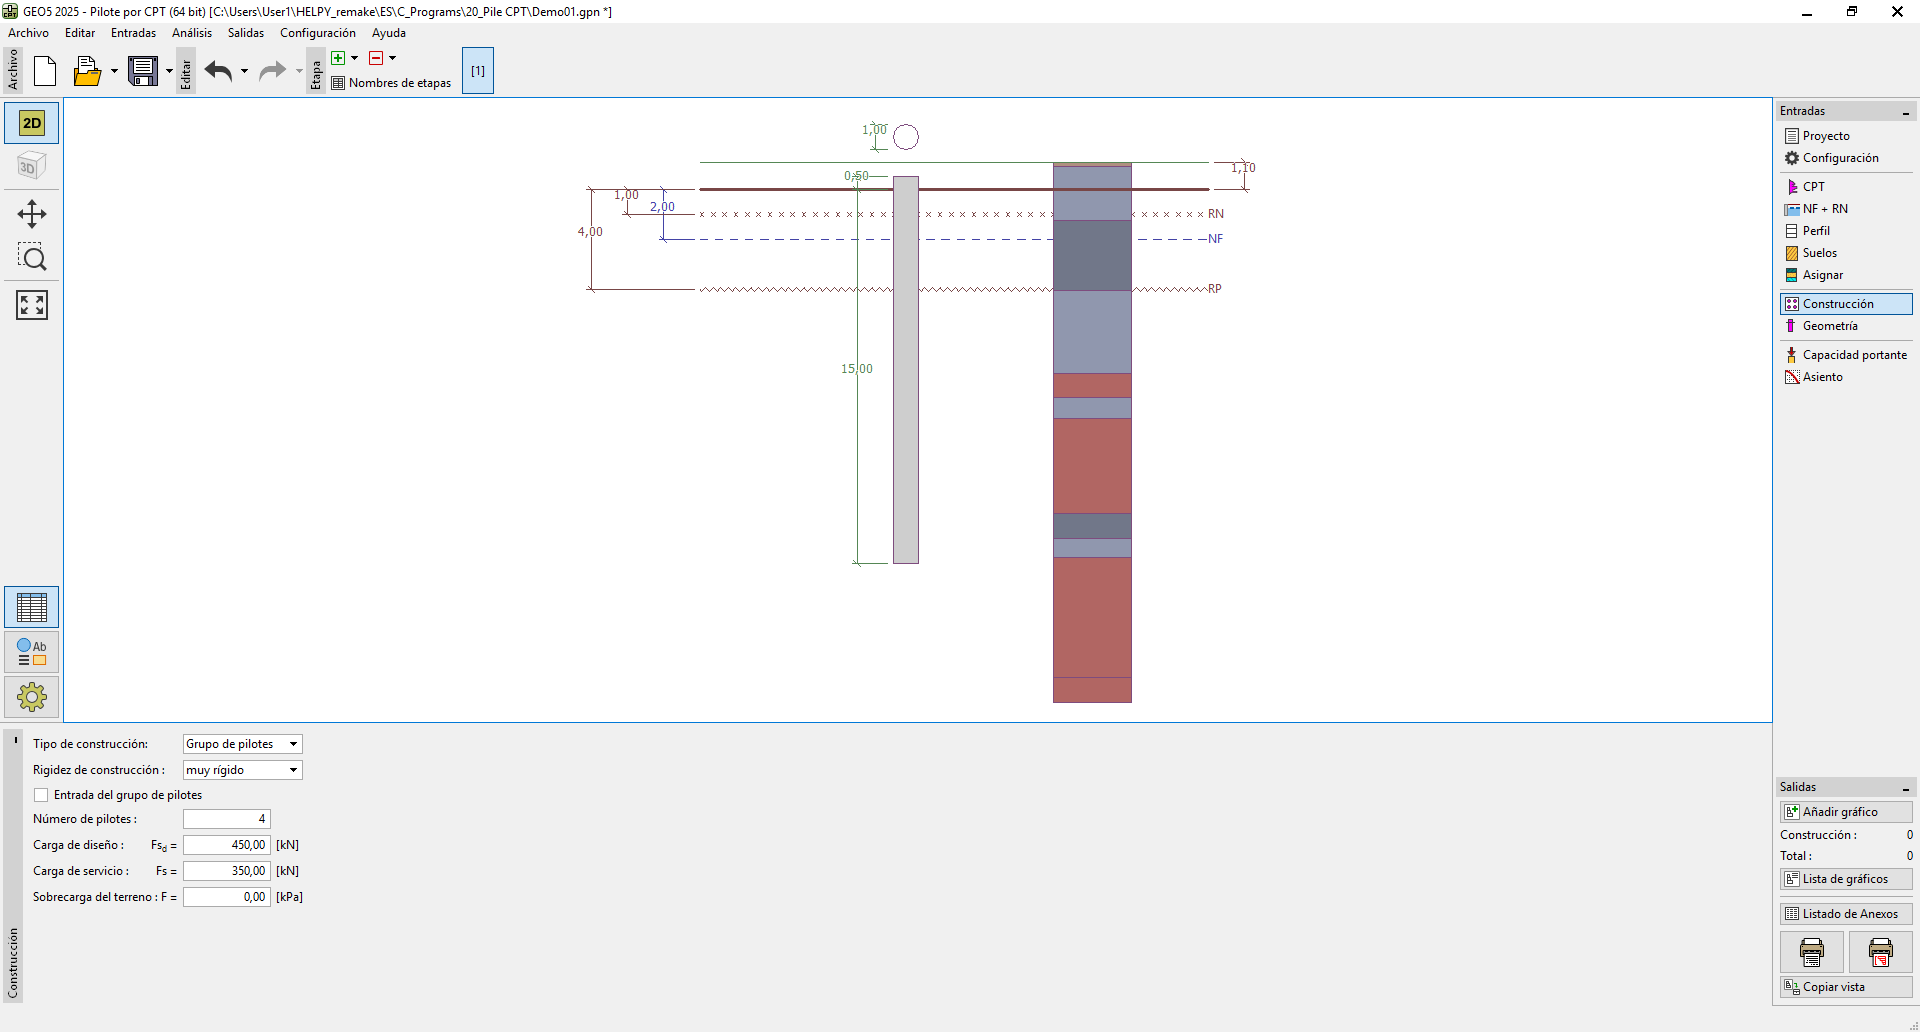Activate the zoom region tool
Screen dimensions: 1920x1032
point(32,258)
